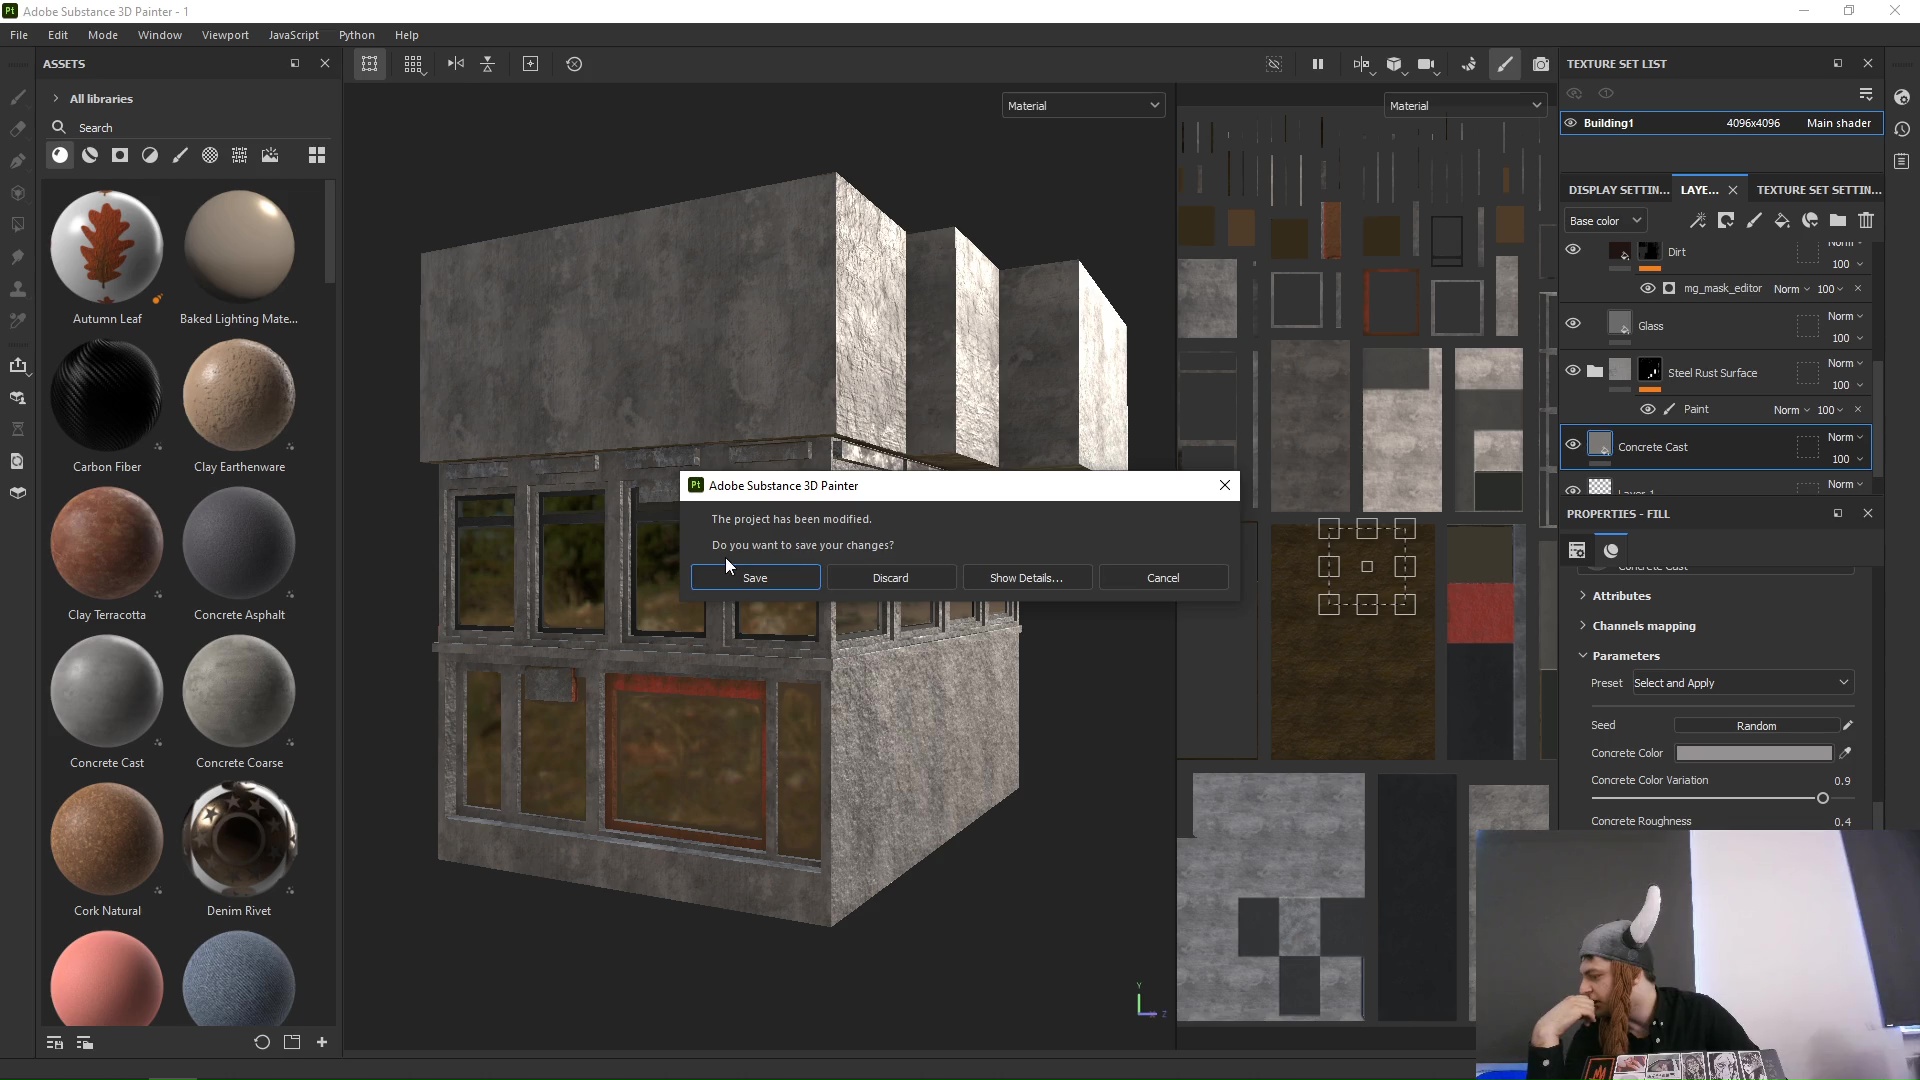Viewport: 1920px width, 1080px height.
Task: Open the Viewport menu
Action: click(225, 35)
